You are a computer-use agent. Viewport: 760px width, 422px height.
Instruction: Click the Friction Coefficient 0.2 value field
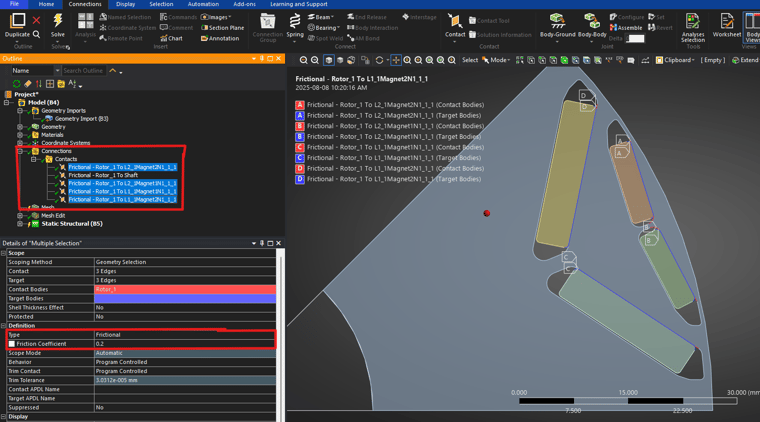point(185,344)
